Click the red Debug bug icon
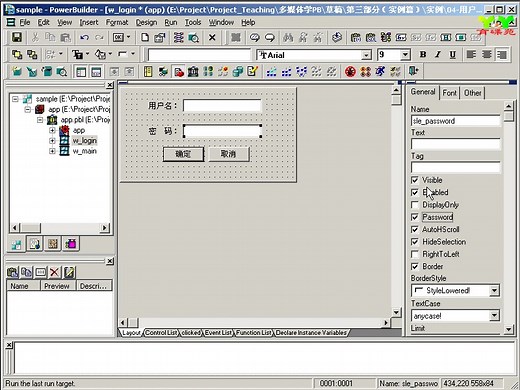520x390 pixels. click(x=350, y=71)
